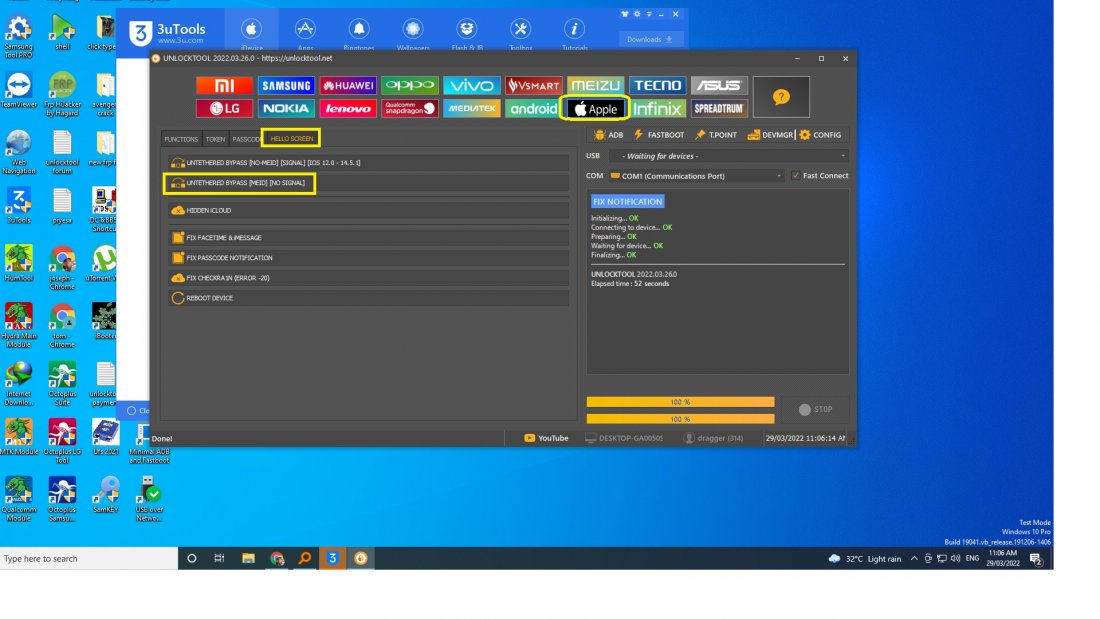Run Fix Checkra1n Error -20
This screenshot has height=619, width=1100.
pos(368,278)
